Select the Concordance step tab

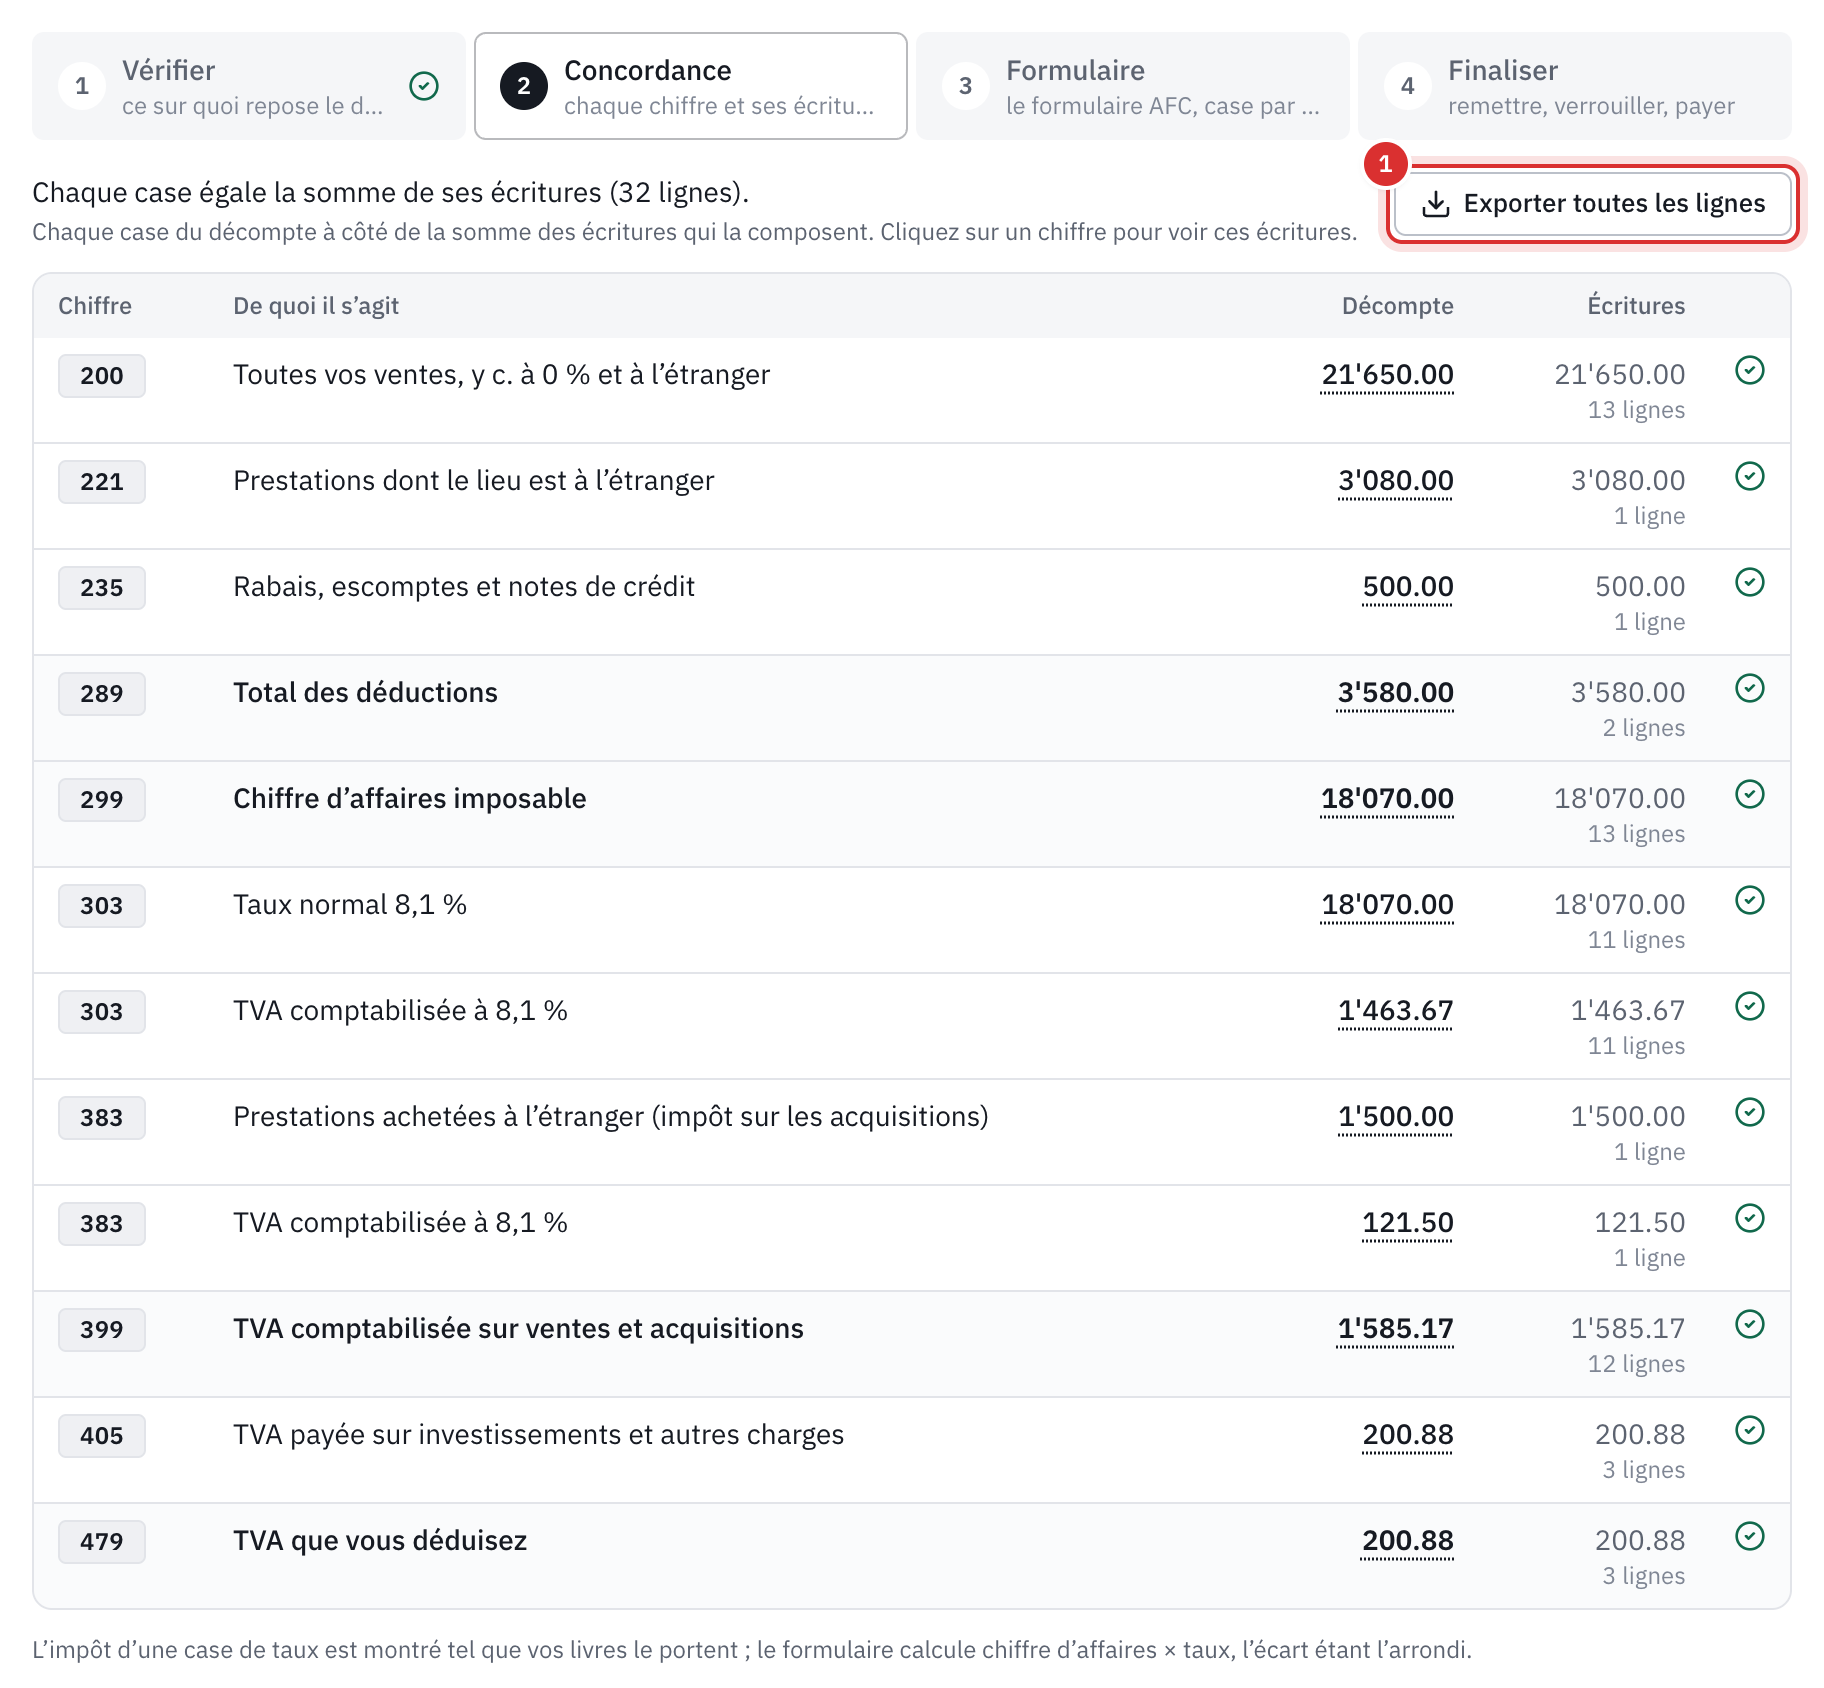[691, 86]
